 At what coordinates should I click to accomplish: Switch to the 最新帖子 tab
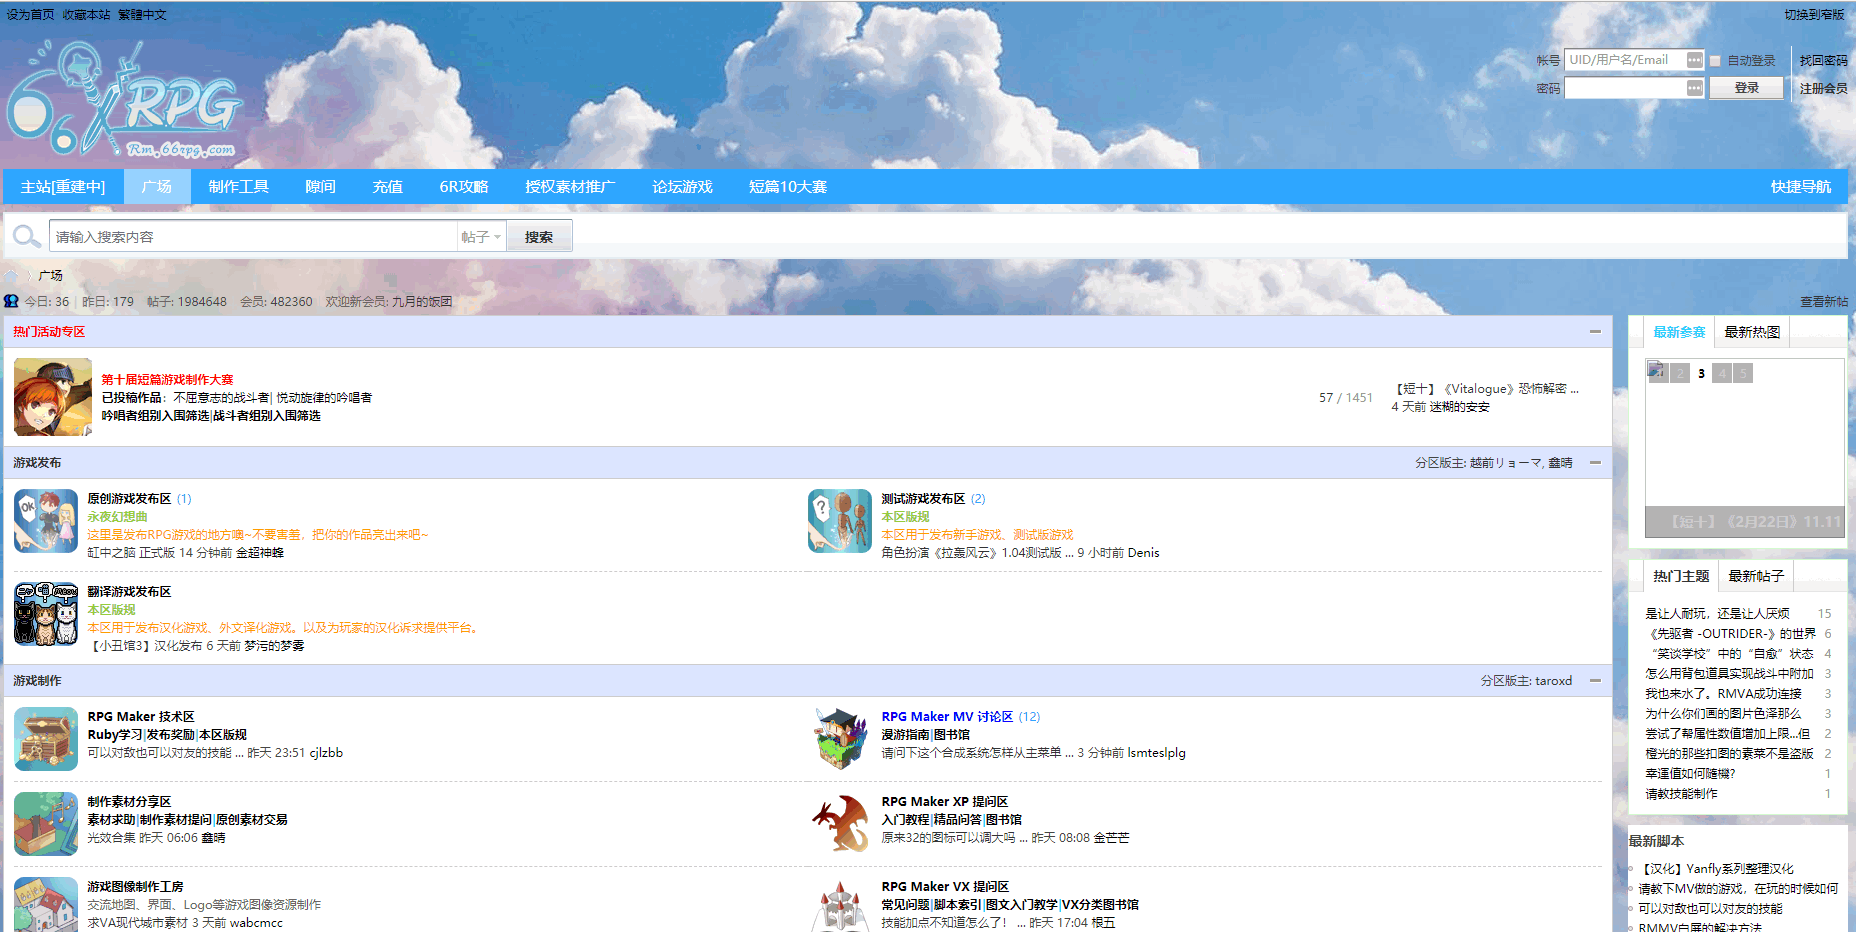1756,576
